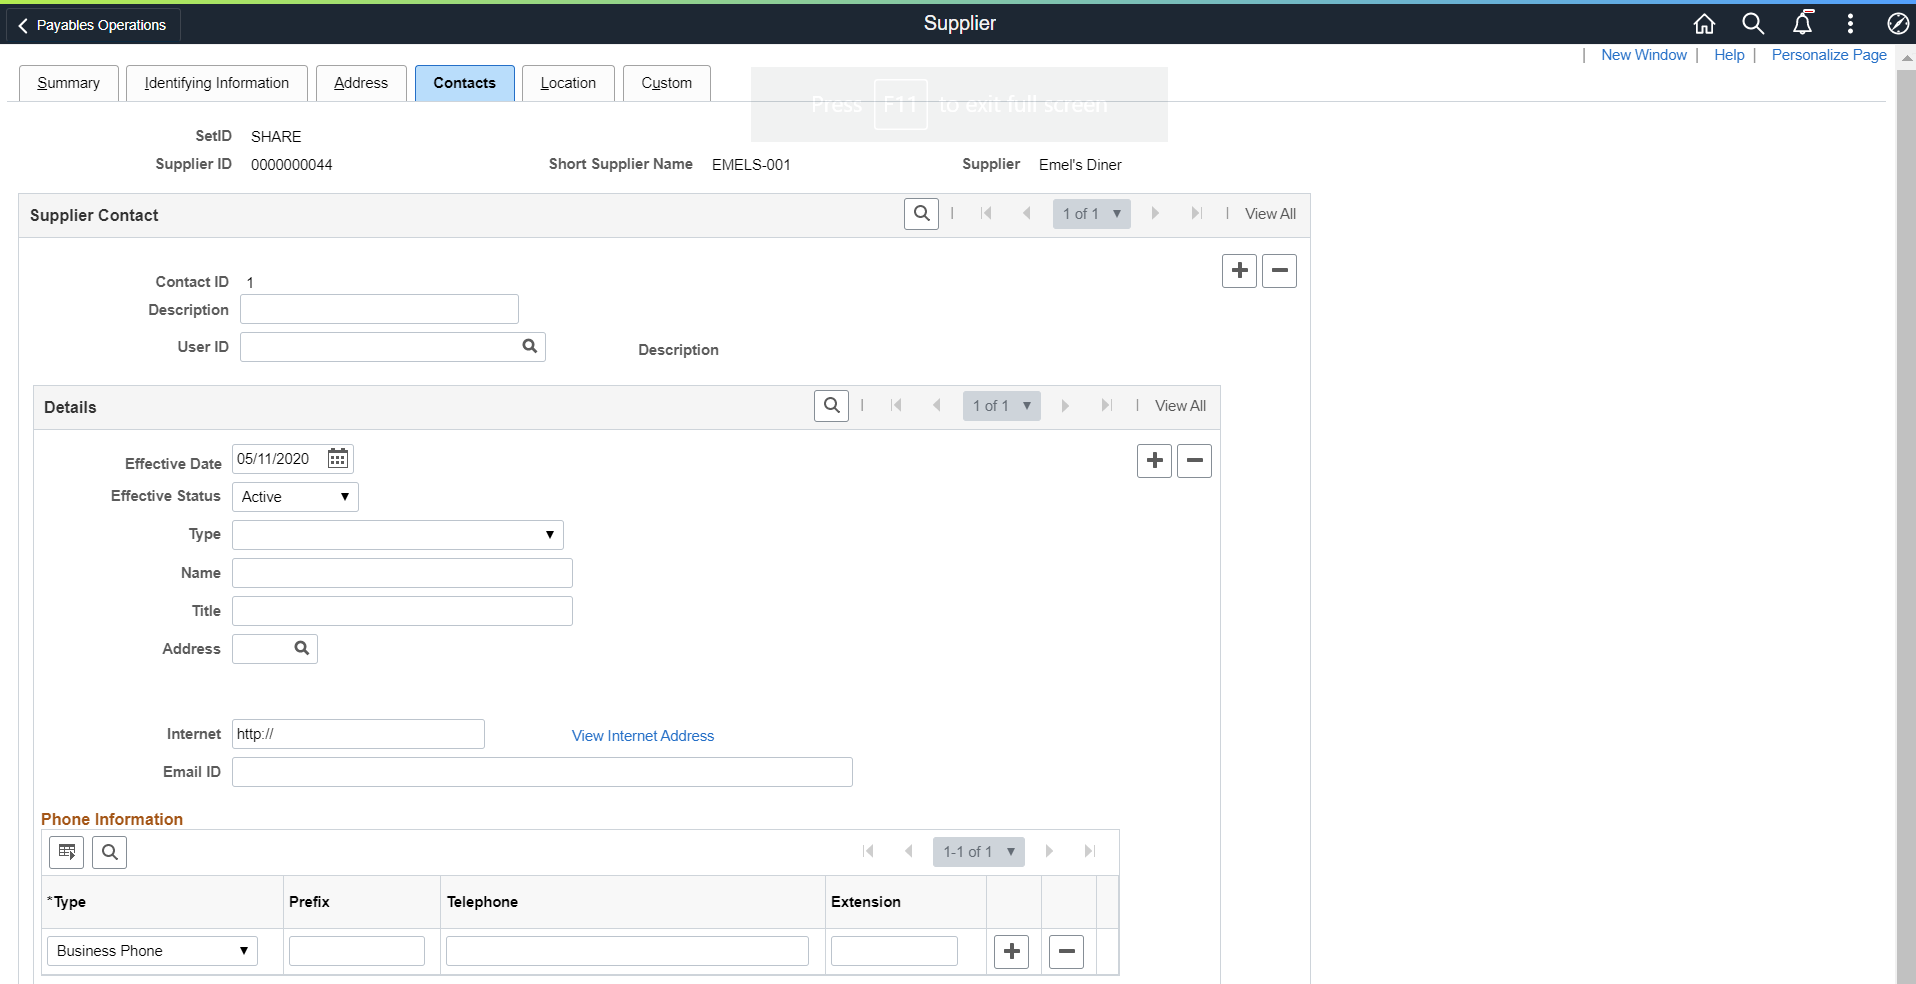
Task: Open the New Window link
Action: click(x=1643, y=55)
